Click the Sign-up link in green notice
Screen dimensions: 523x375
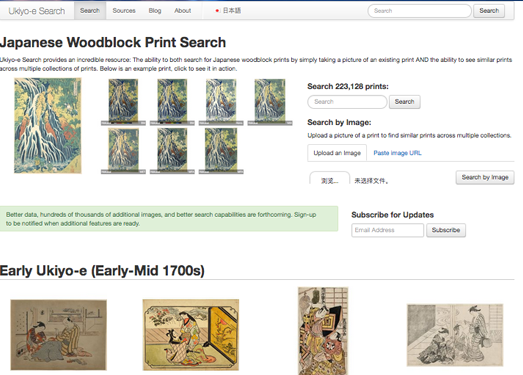tap(305, 215)
